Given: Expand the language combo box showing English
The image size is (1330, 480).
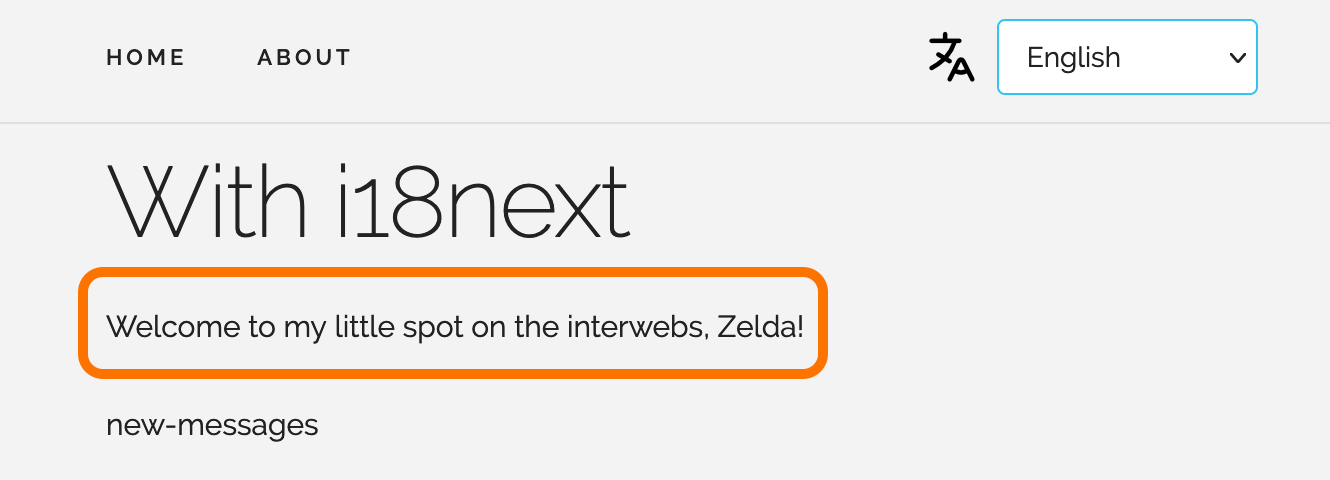Looking at the screenshot, I should pyautogui.click(x=1126, y=57).
